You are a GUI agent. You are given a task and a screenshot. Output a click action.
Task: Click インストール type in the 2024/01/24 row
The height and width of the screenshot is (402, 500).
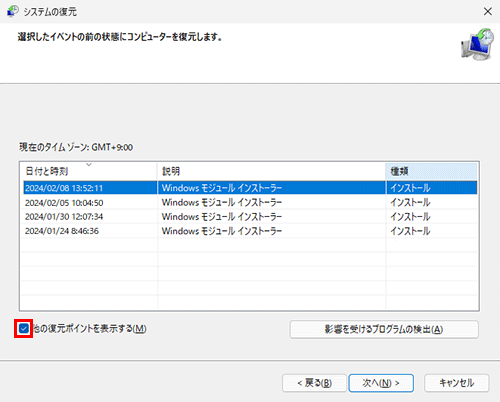click(x=410, y=231)
